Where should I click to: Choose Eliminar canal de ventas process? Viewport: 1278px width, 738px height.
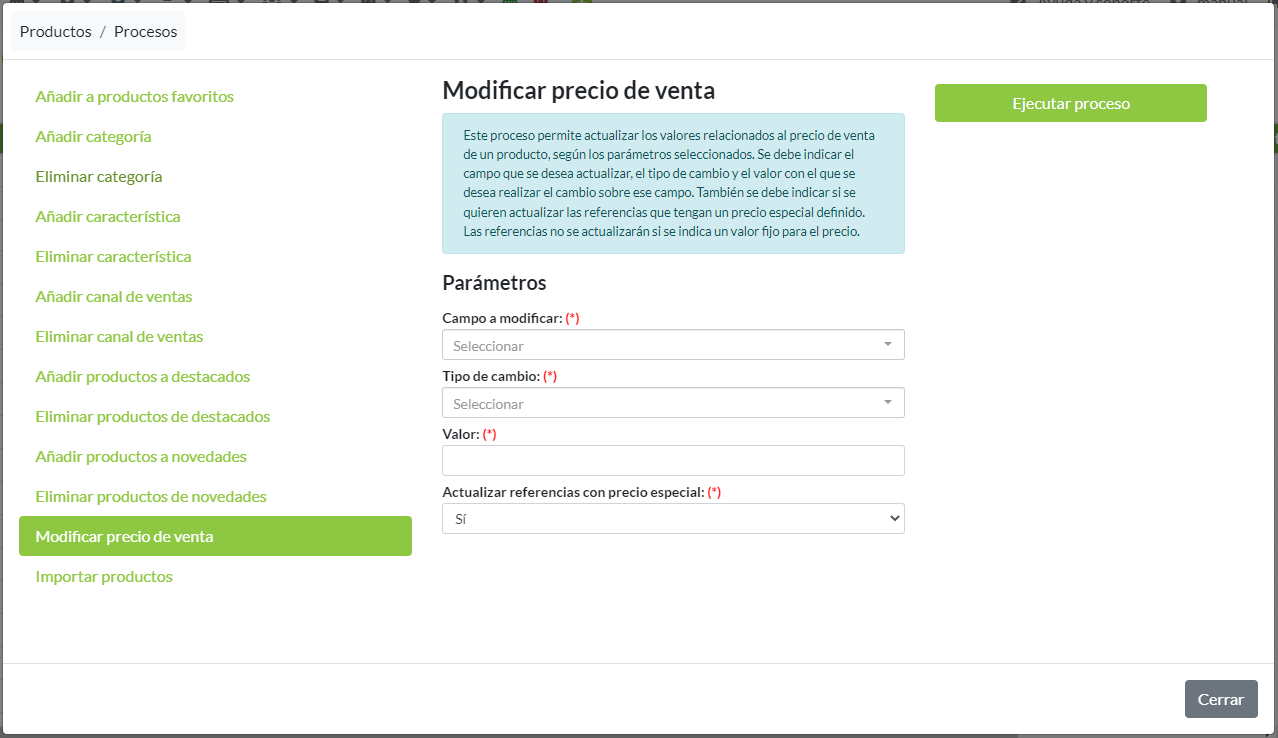tap(119, 336)
